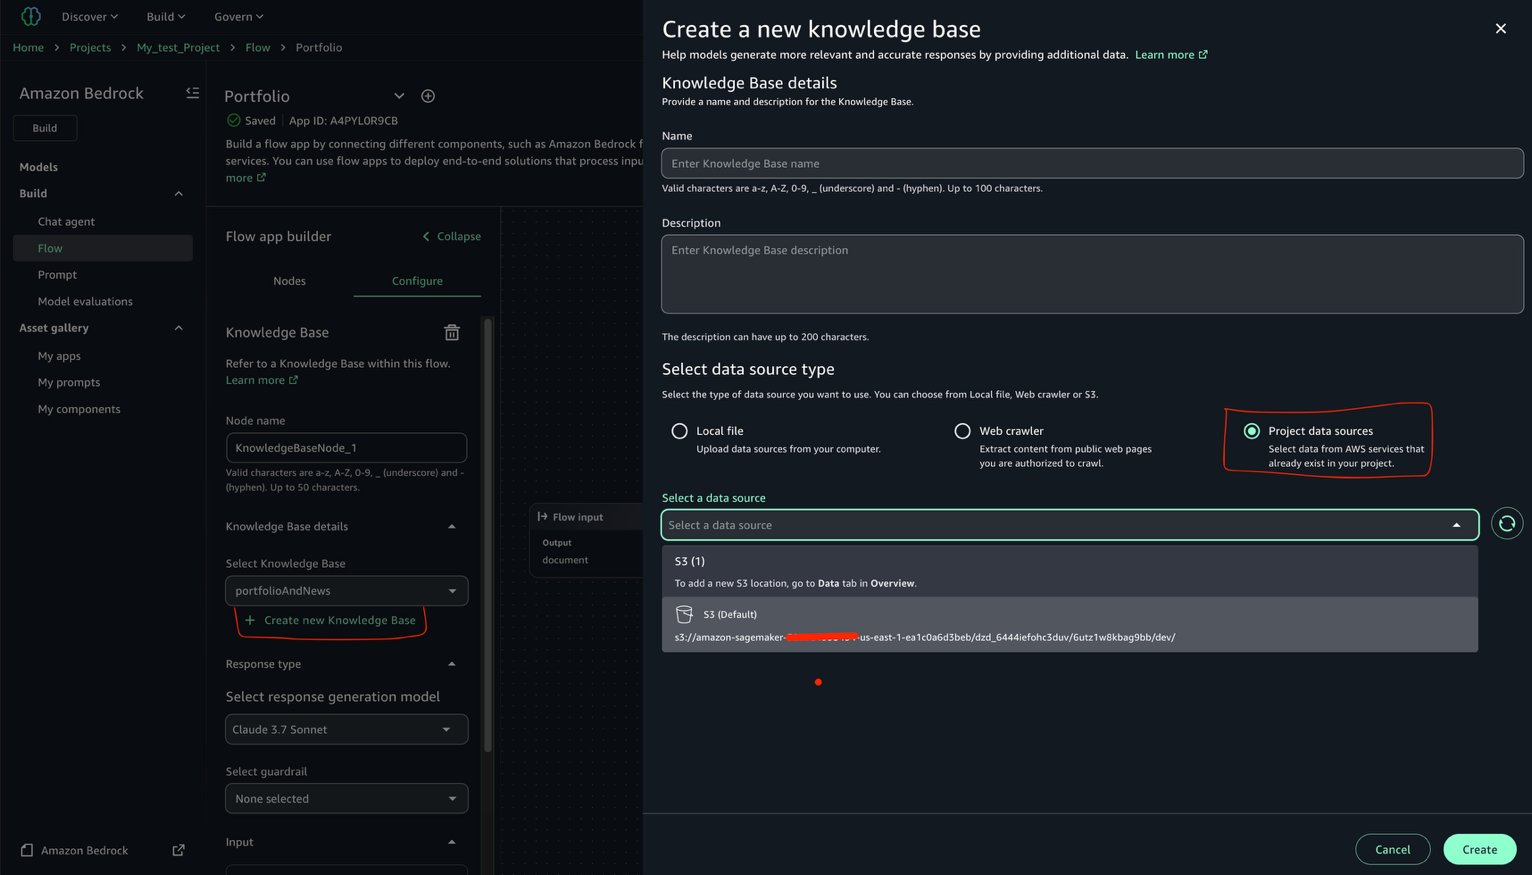Screen dimensions: 1532x875
Task: Open My apps in Asset gallery
Action: 59,356
